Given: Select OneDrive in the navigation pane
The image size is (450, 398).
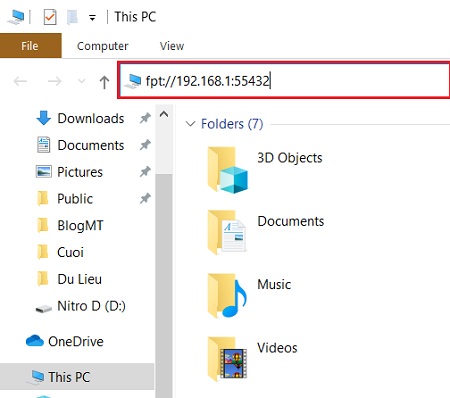Looking at the screenshot, I should tap(76, 341).
